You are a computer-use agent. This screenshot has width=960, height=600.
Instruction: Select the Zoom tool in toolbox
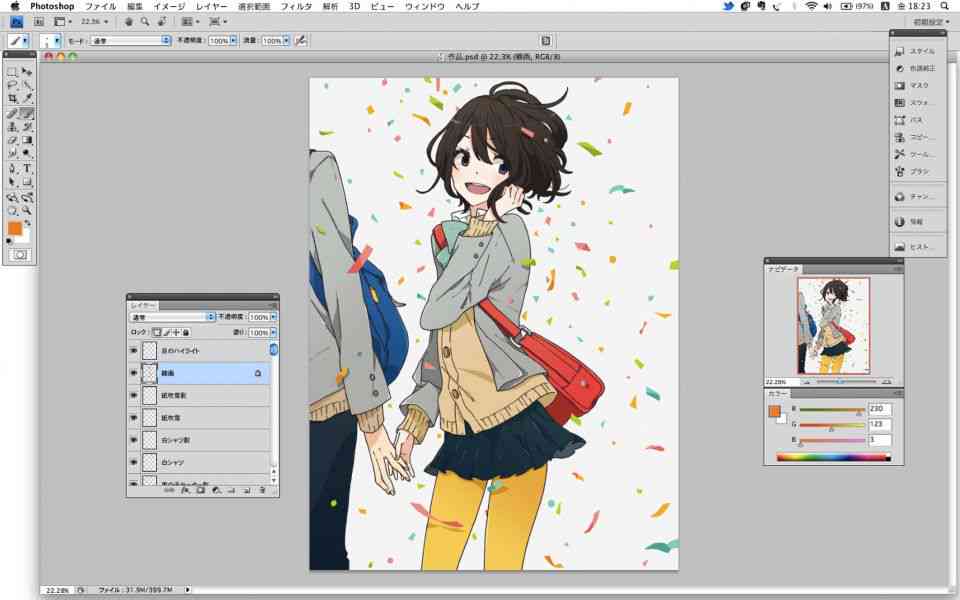tap(27, 211)
